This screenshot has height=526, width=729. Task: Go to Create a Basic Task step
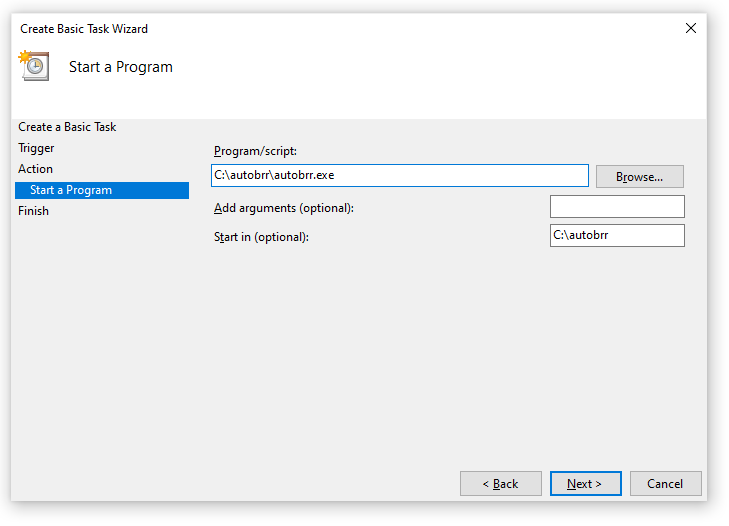point(67,127)
